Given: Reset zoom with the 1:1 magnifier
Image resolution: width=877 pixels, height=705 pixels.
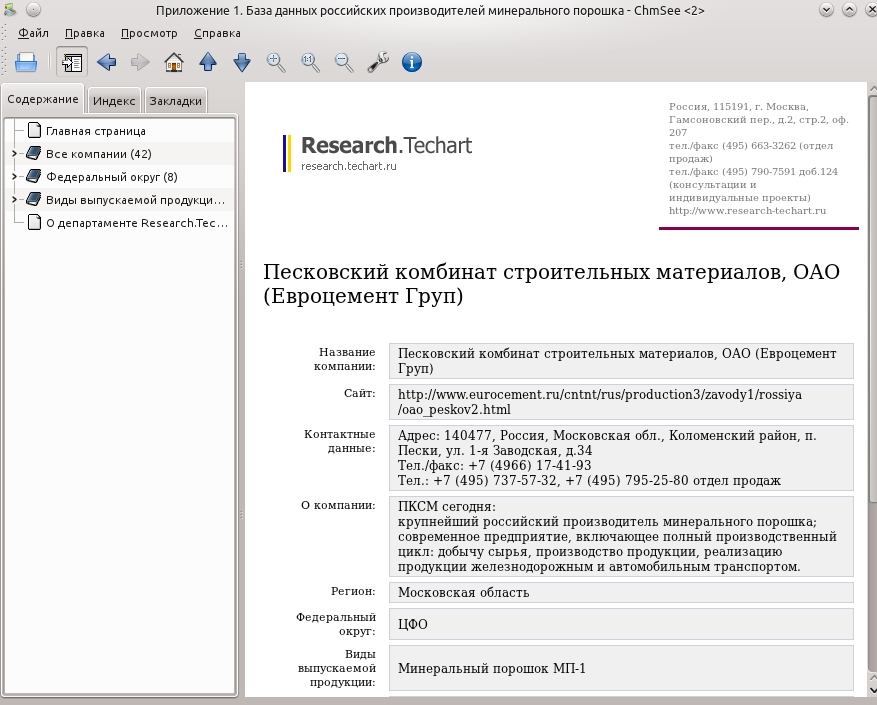Looking at the screenshot, I should (310, 62).
